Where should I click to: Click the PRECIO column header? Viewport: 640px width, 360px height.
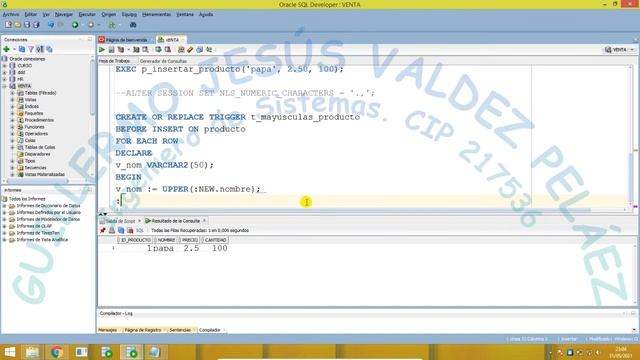point(189,240)
